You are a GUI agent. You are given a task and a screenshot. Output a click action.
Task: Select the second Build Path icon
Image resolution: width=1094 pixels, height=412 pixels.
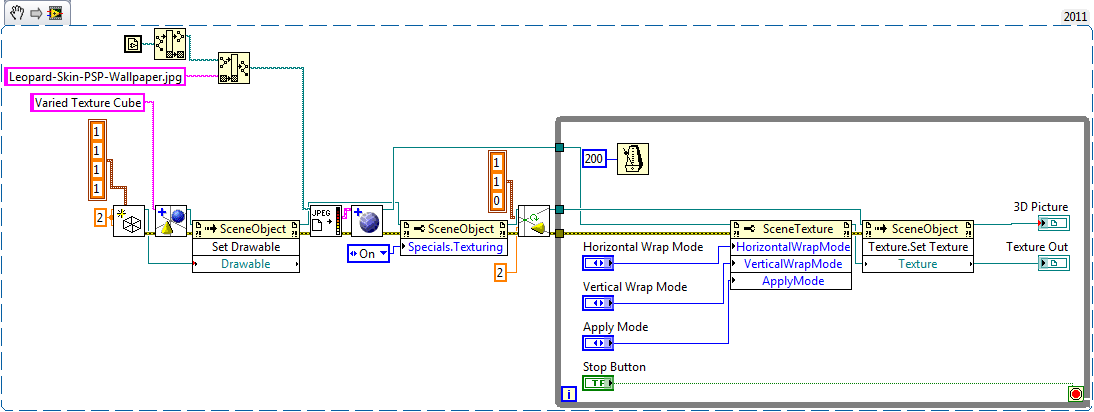coord(233,68)
